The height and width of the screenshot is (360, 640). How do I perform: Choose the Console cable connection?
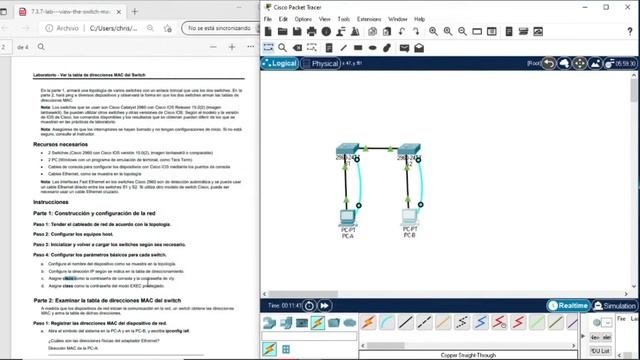click(x=387, y=322)
